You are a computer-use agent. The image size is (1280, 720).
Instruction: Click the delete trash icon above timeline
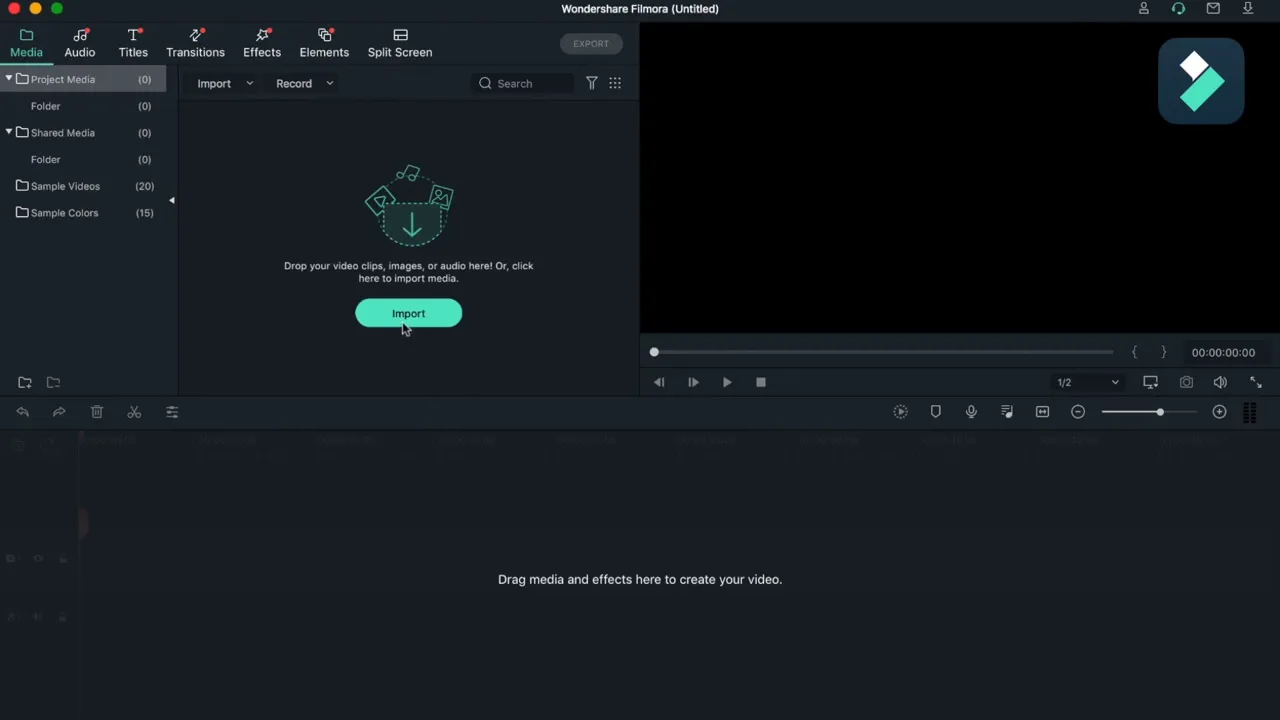97,412
